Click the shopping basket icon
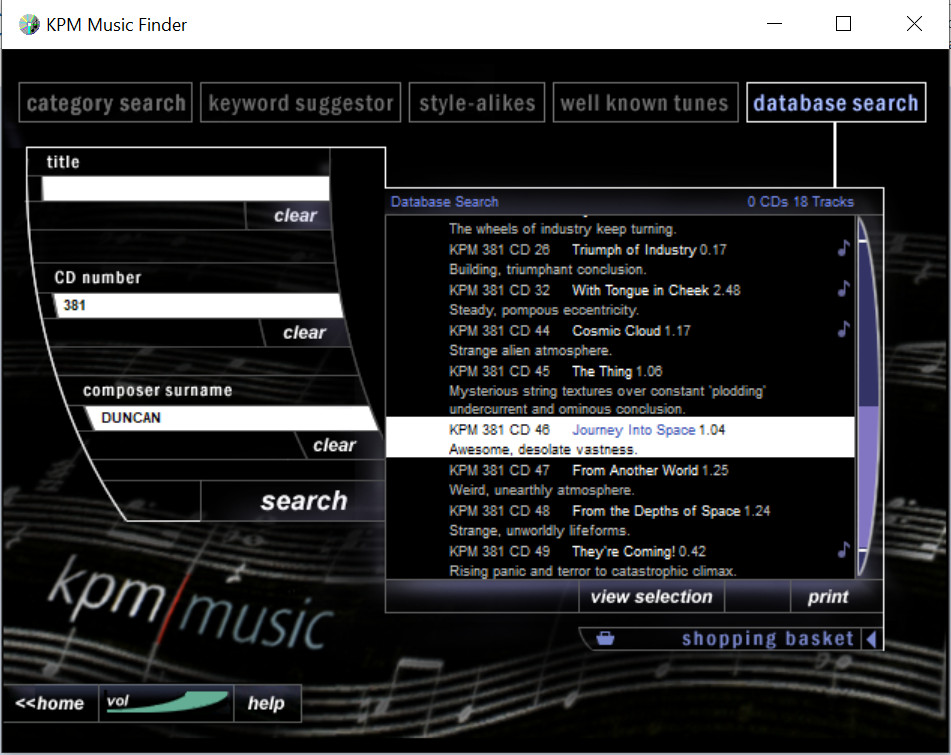 tap(605, 638)
